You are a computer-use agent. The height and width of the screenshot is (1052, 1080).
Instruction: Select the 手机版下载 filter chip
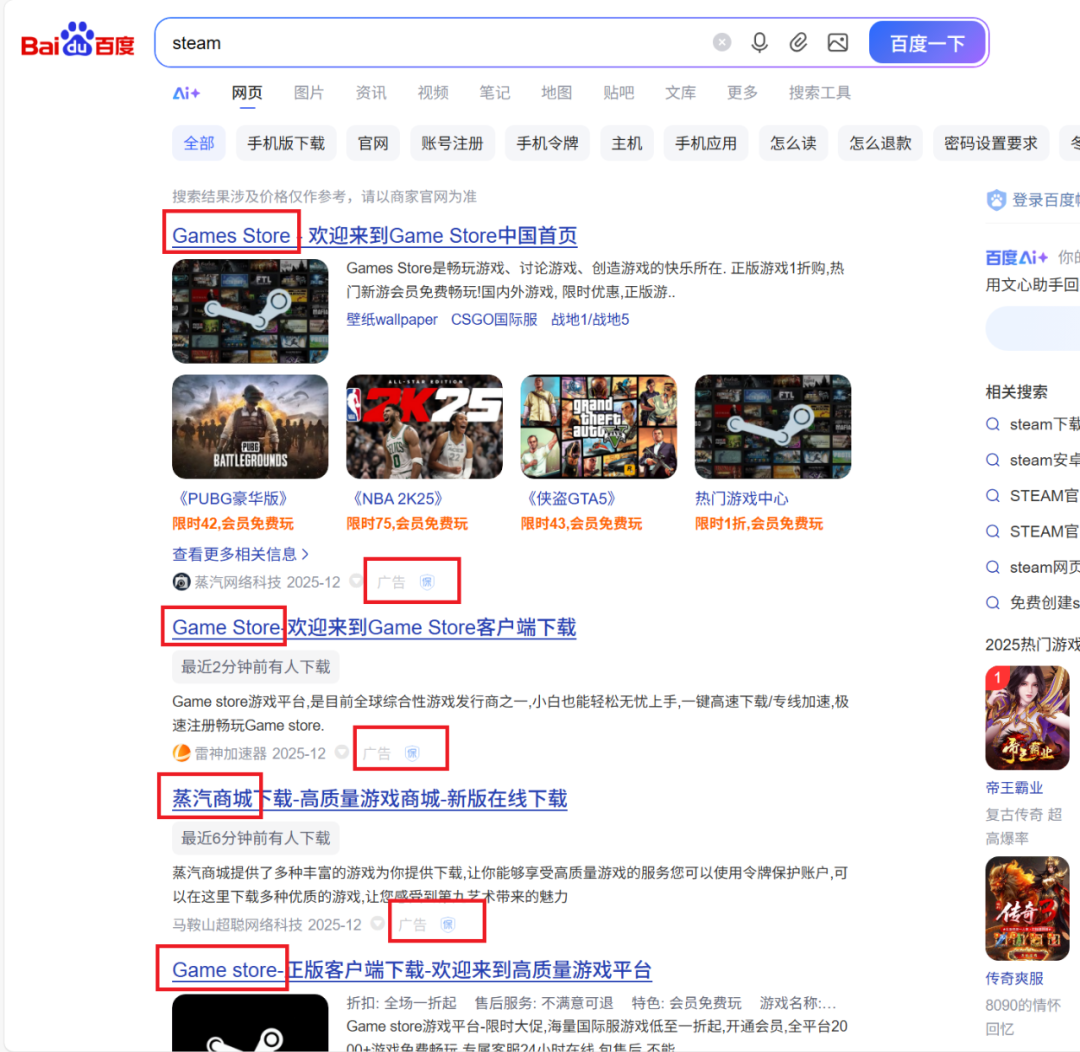[x=286, y=143]
